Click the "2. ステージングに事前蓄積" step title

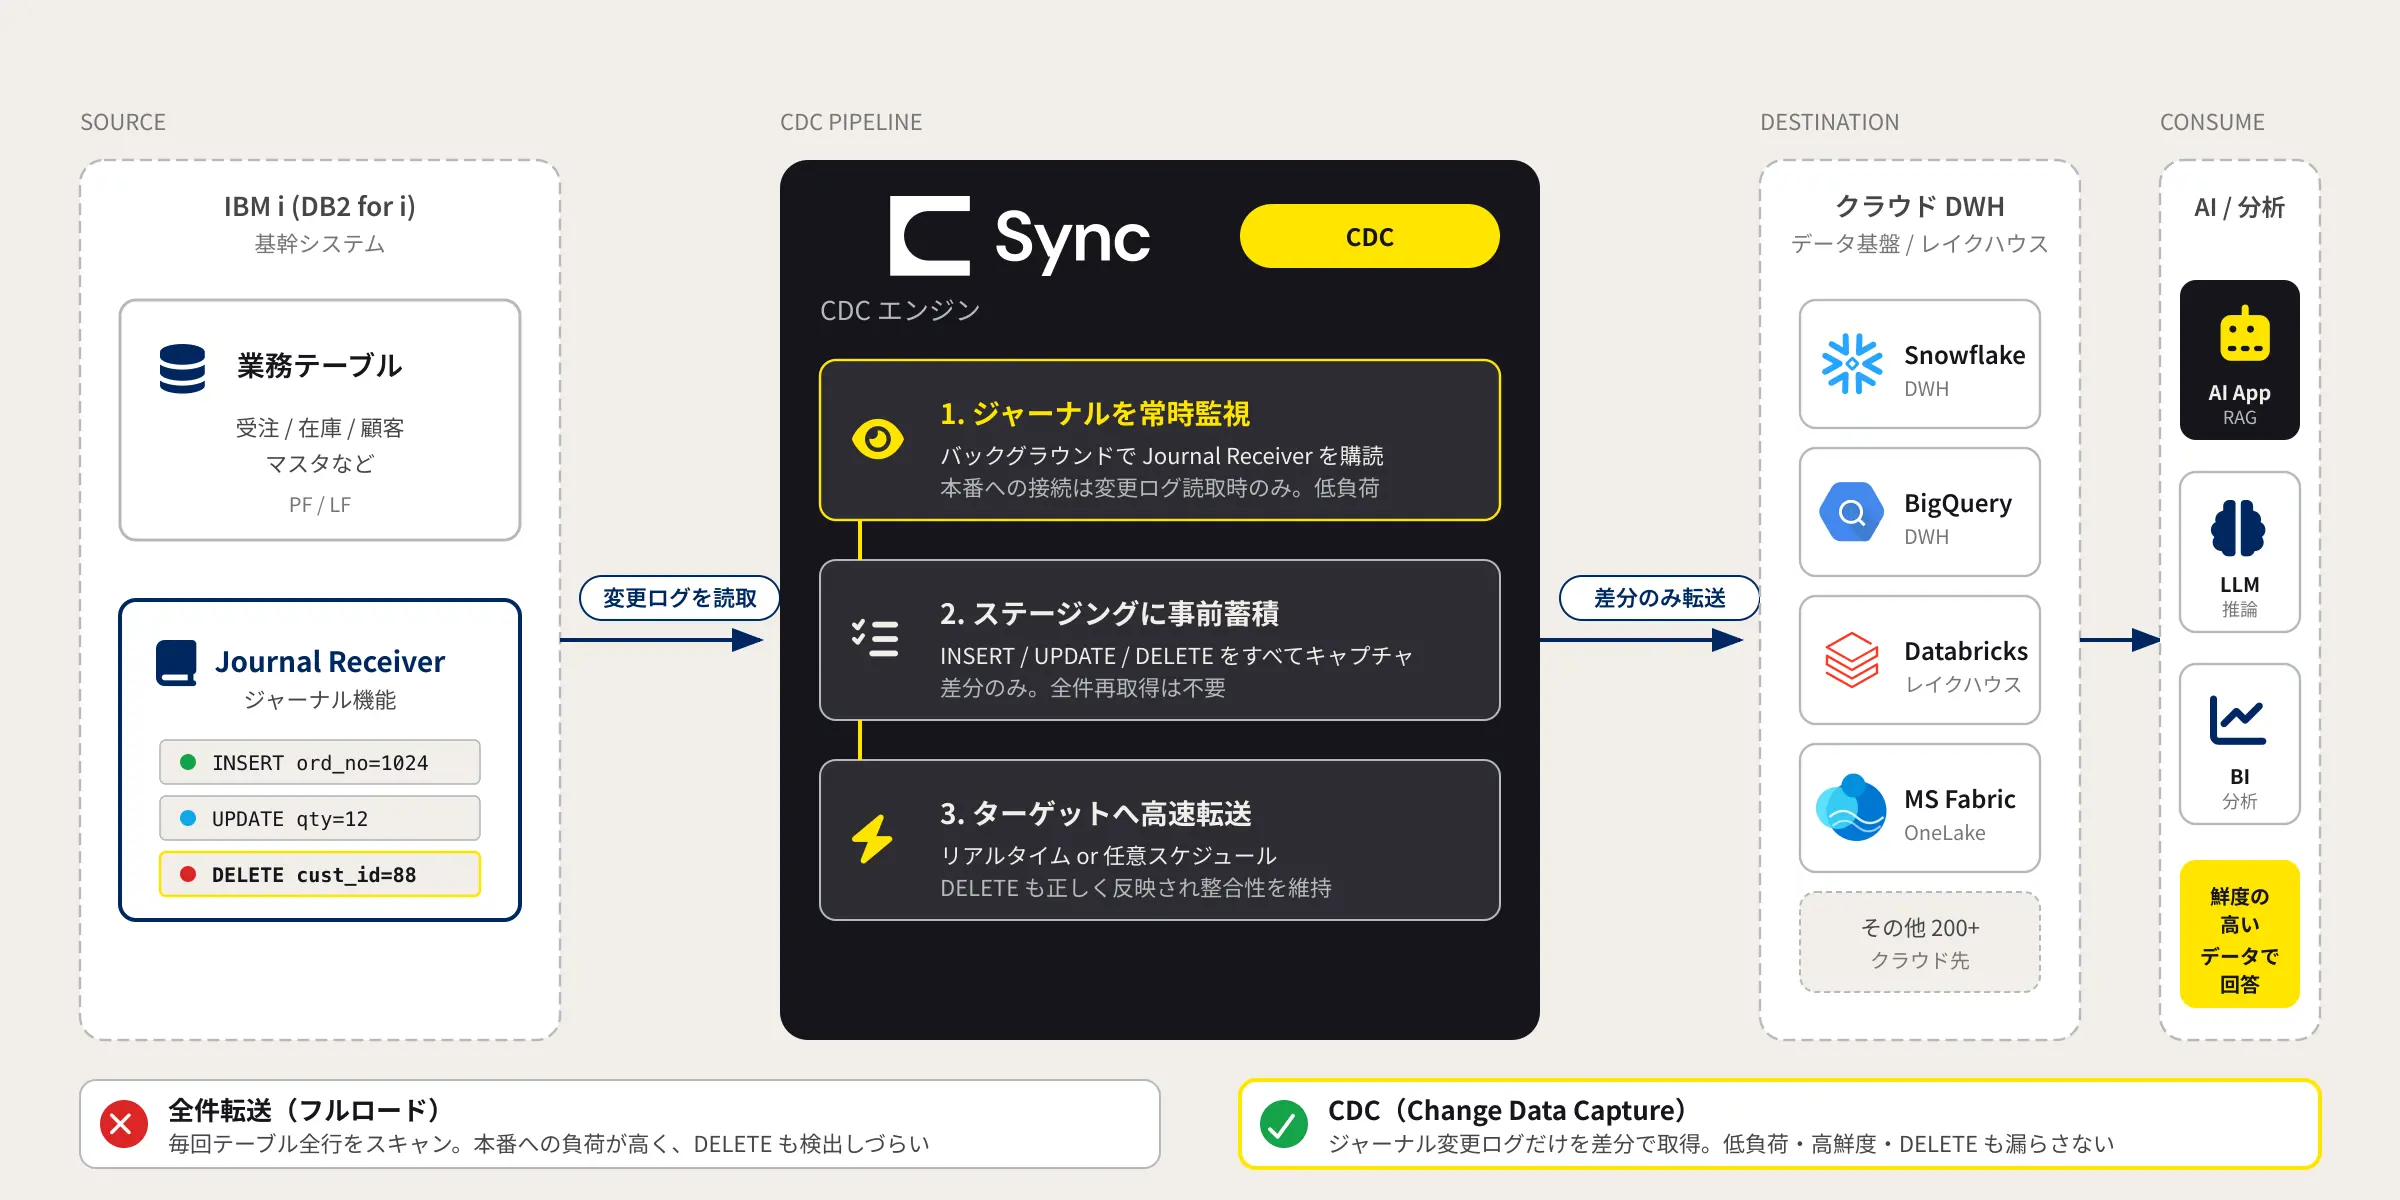pyautogui.click(x=1109, y=613)
